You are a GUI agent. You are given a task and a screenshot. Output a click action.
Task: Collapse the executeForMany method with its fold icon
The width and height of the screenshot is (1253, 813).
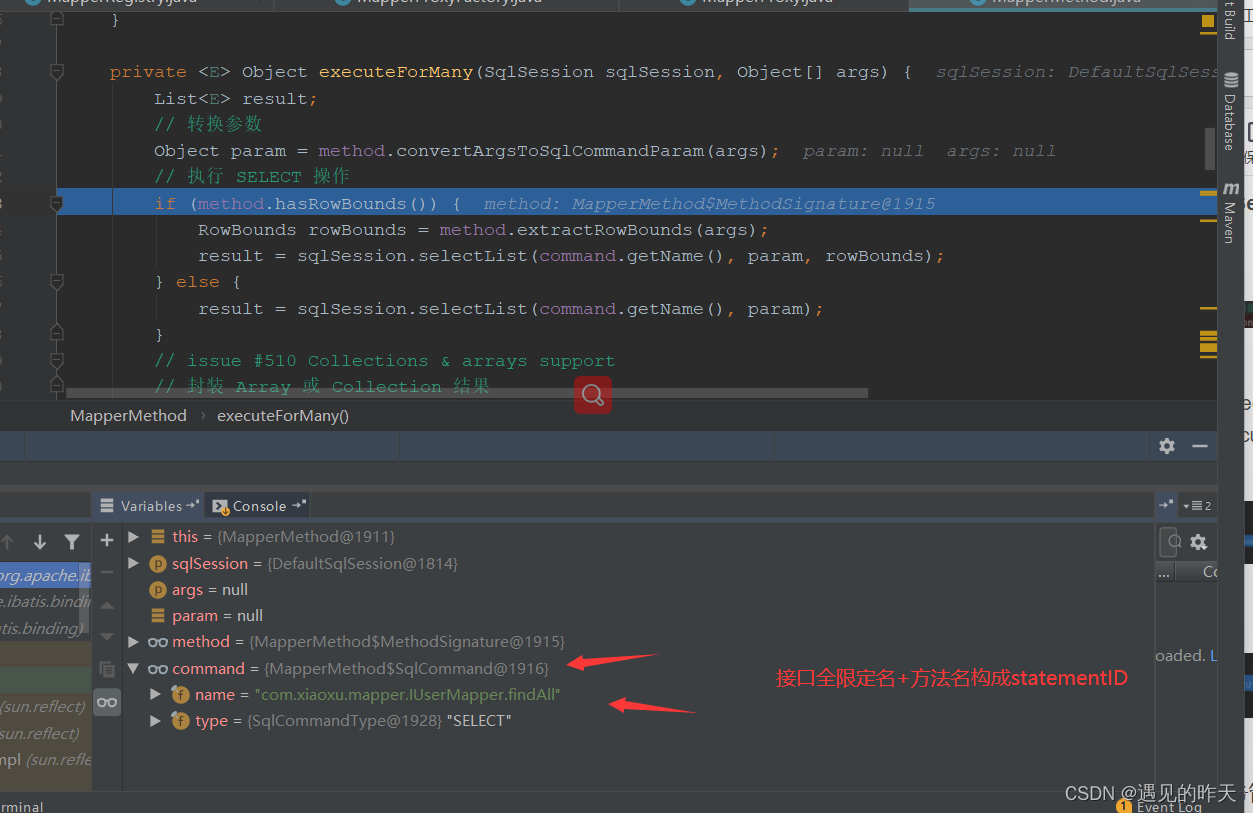tap(57, 72)
